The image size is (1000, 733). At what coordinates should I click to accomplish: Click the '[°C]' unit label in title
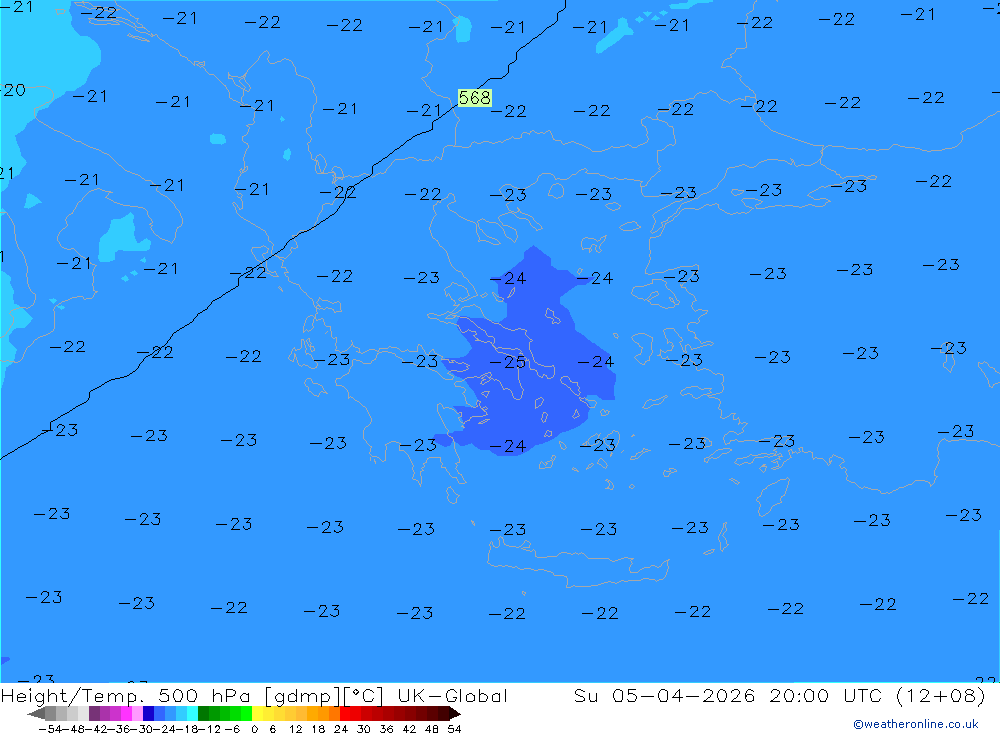[x=362, y=696]
